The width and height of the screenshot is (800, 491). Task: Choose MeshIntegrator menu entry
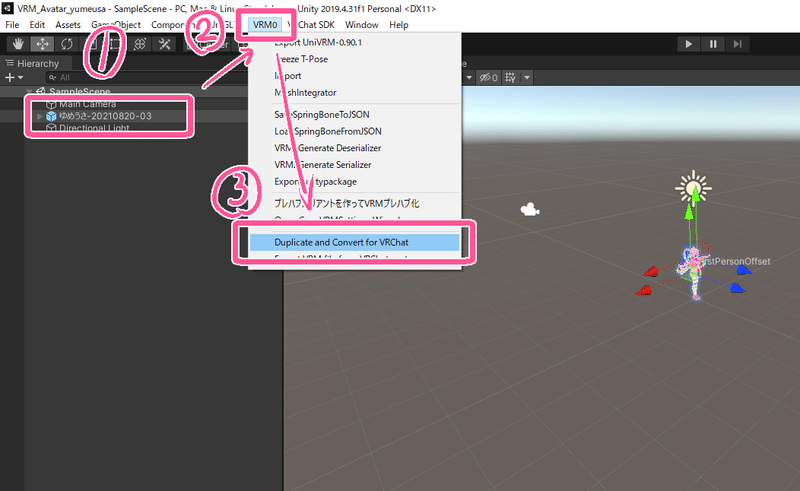(x=355, y=93)
